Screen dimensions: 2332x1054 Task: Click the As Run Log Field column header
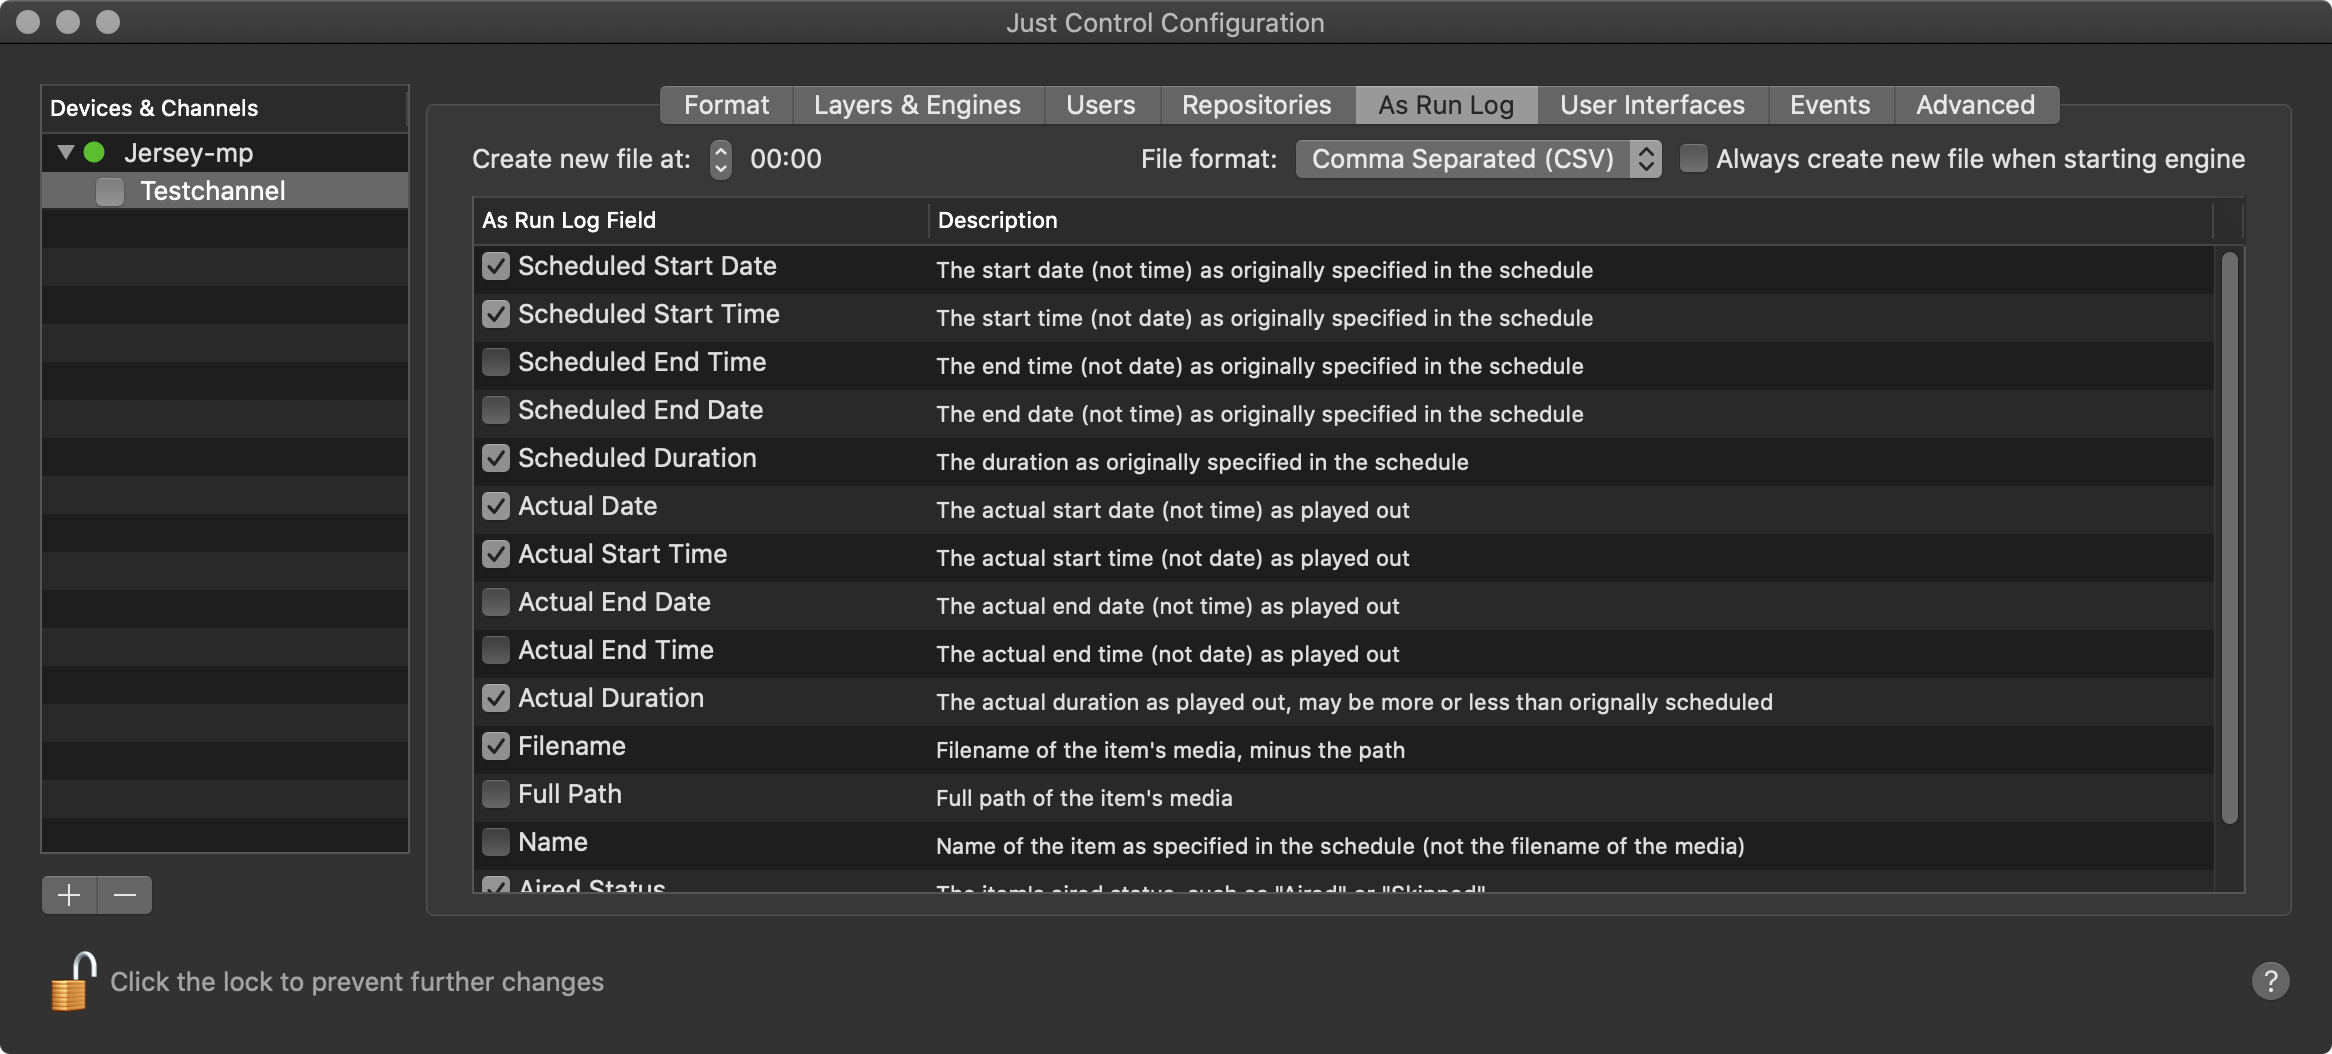click(x=700, y=220)
